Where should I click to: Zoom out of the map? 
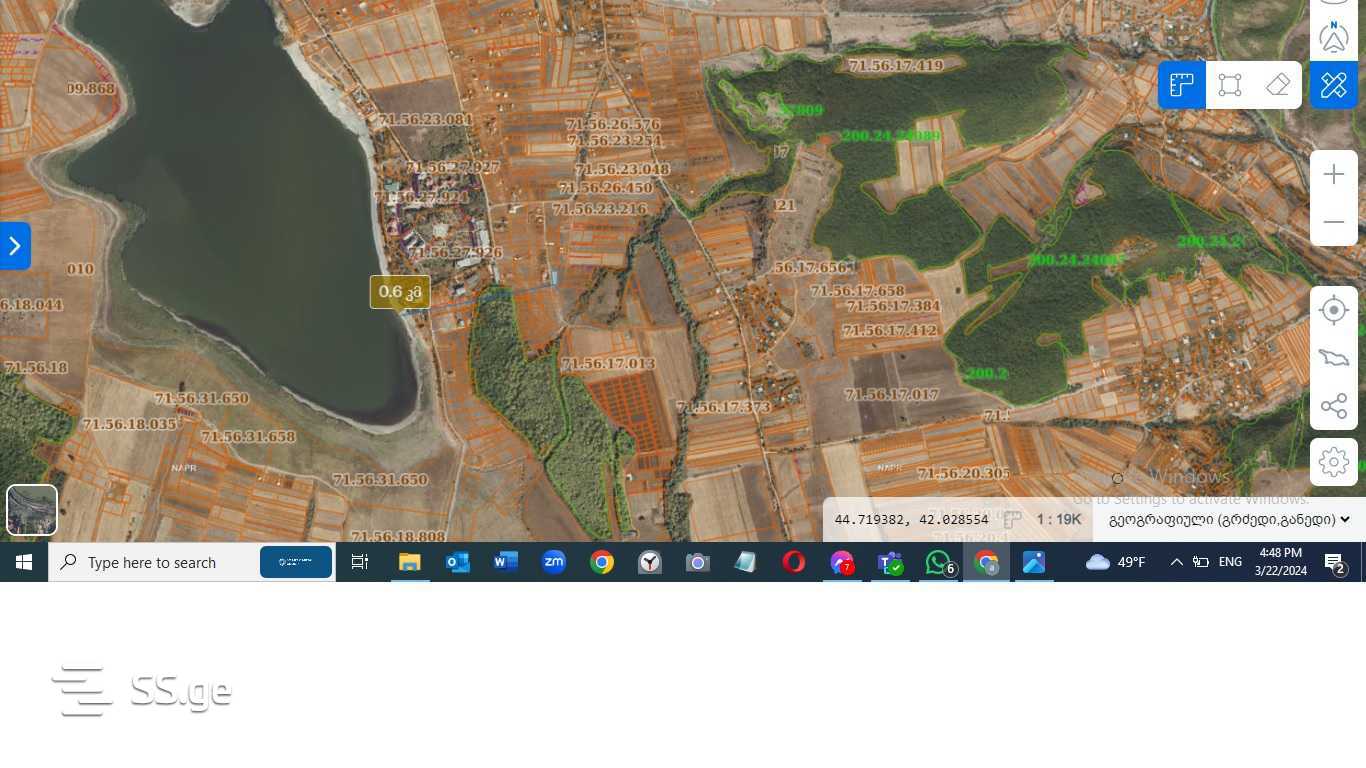point(1334,222)
